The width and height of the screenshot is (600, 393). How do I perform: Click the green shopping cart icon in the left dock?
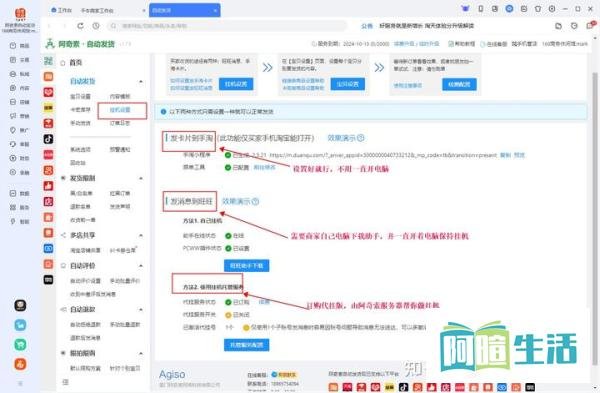pyautogui.click(x=20, y=344)
